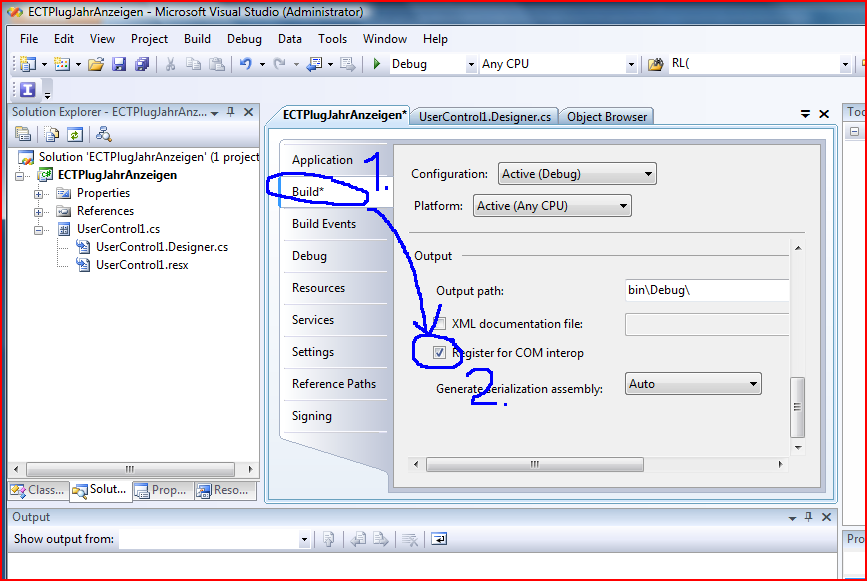Select the Resources properties page
The image size is (867, 581).
(x=318, y=288)
